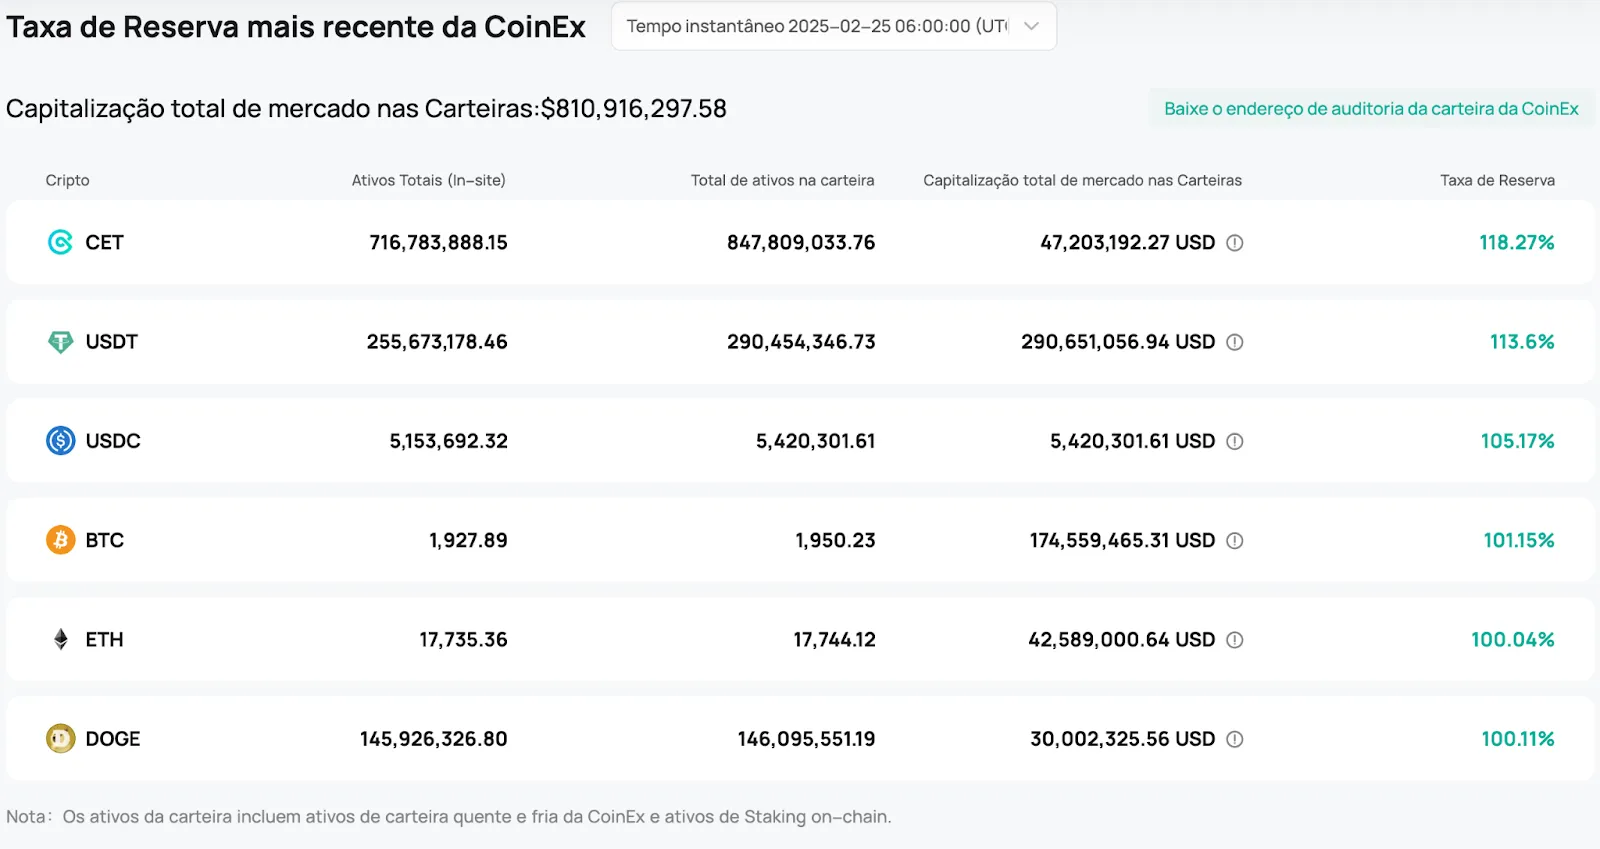
Task: Click USDT in-site total 255,673,178.46
Action: point(437,342)
